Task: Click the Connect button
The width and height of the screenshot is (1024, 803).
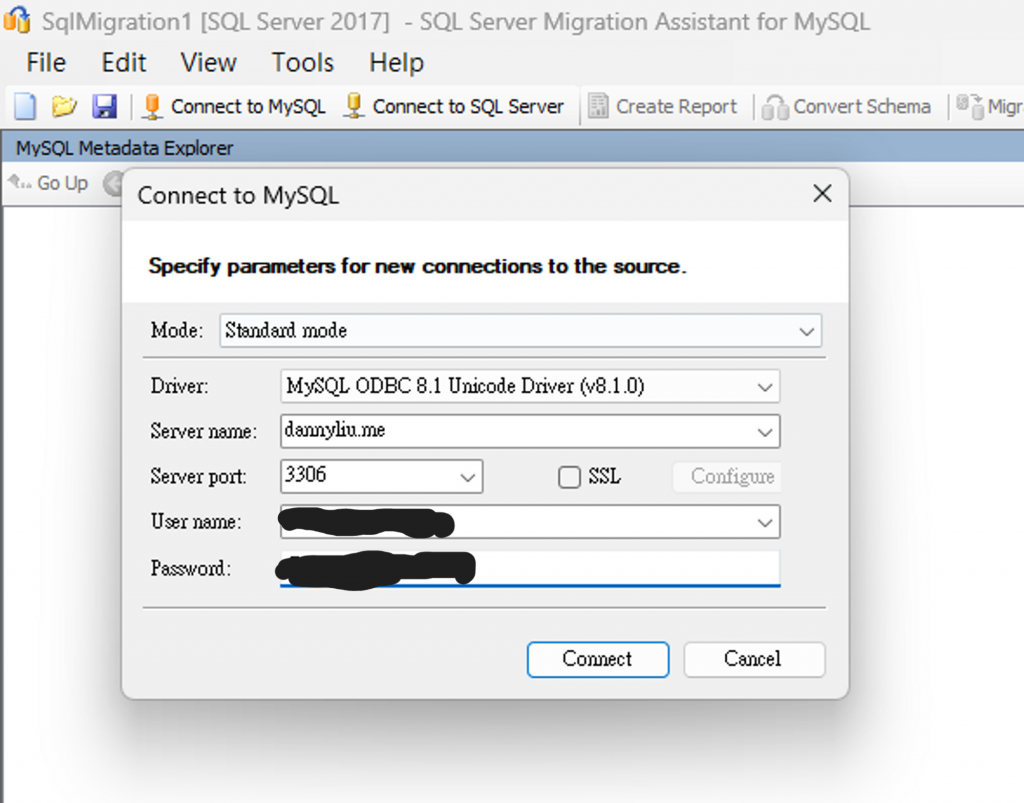Action: click(x=598, y=659)
